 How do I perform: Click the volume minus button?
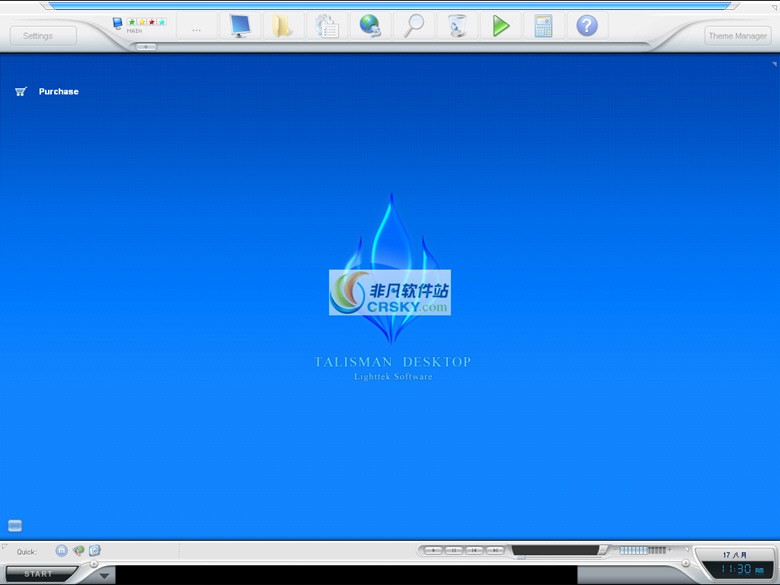click(x=616, y=550)
